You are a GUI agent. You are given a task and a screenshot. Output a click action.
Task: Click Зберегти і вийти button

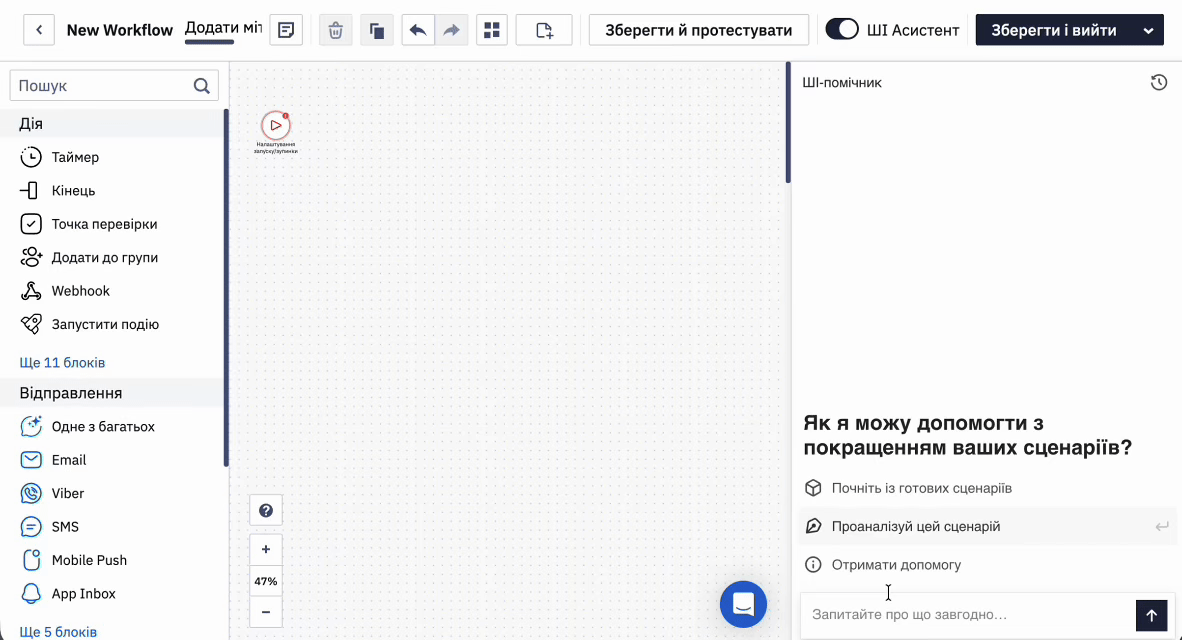pyautogui.click(x=1054, y=30)
